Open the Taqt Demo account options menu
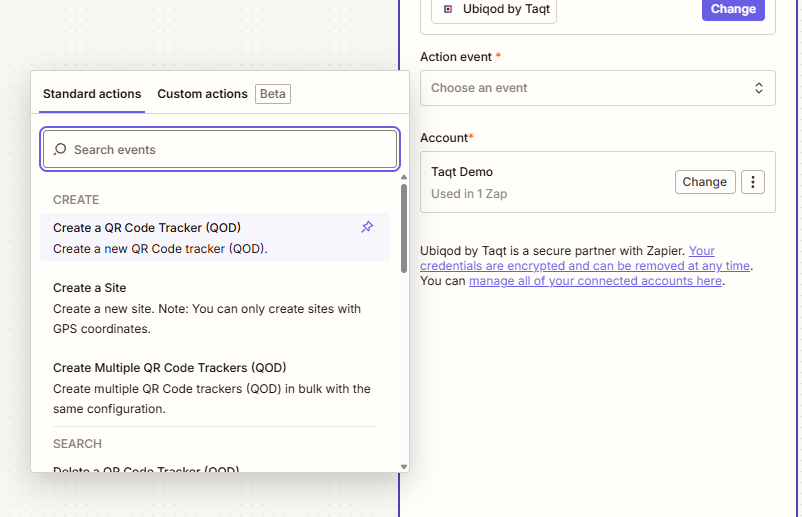This screenshot has width=802, height=517. point(753,182)
